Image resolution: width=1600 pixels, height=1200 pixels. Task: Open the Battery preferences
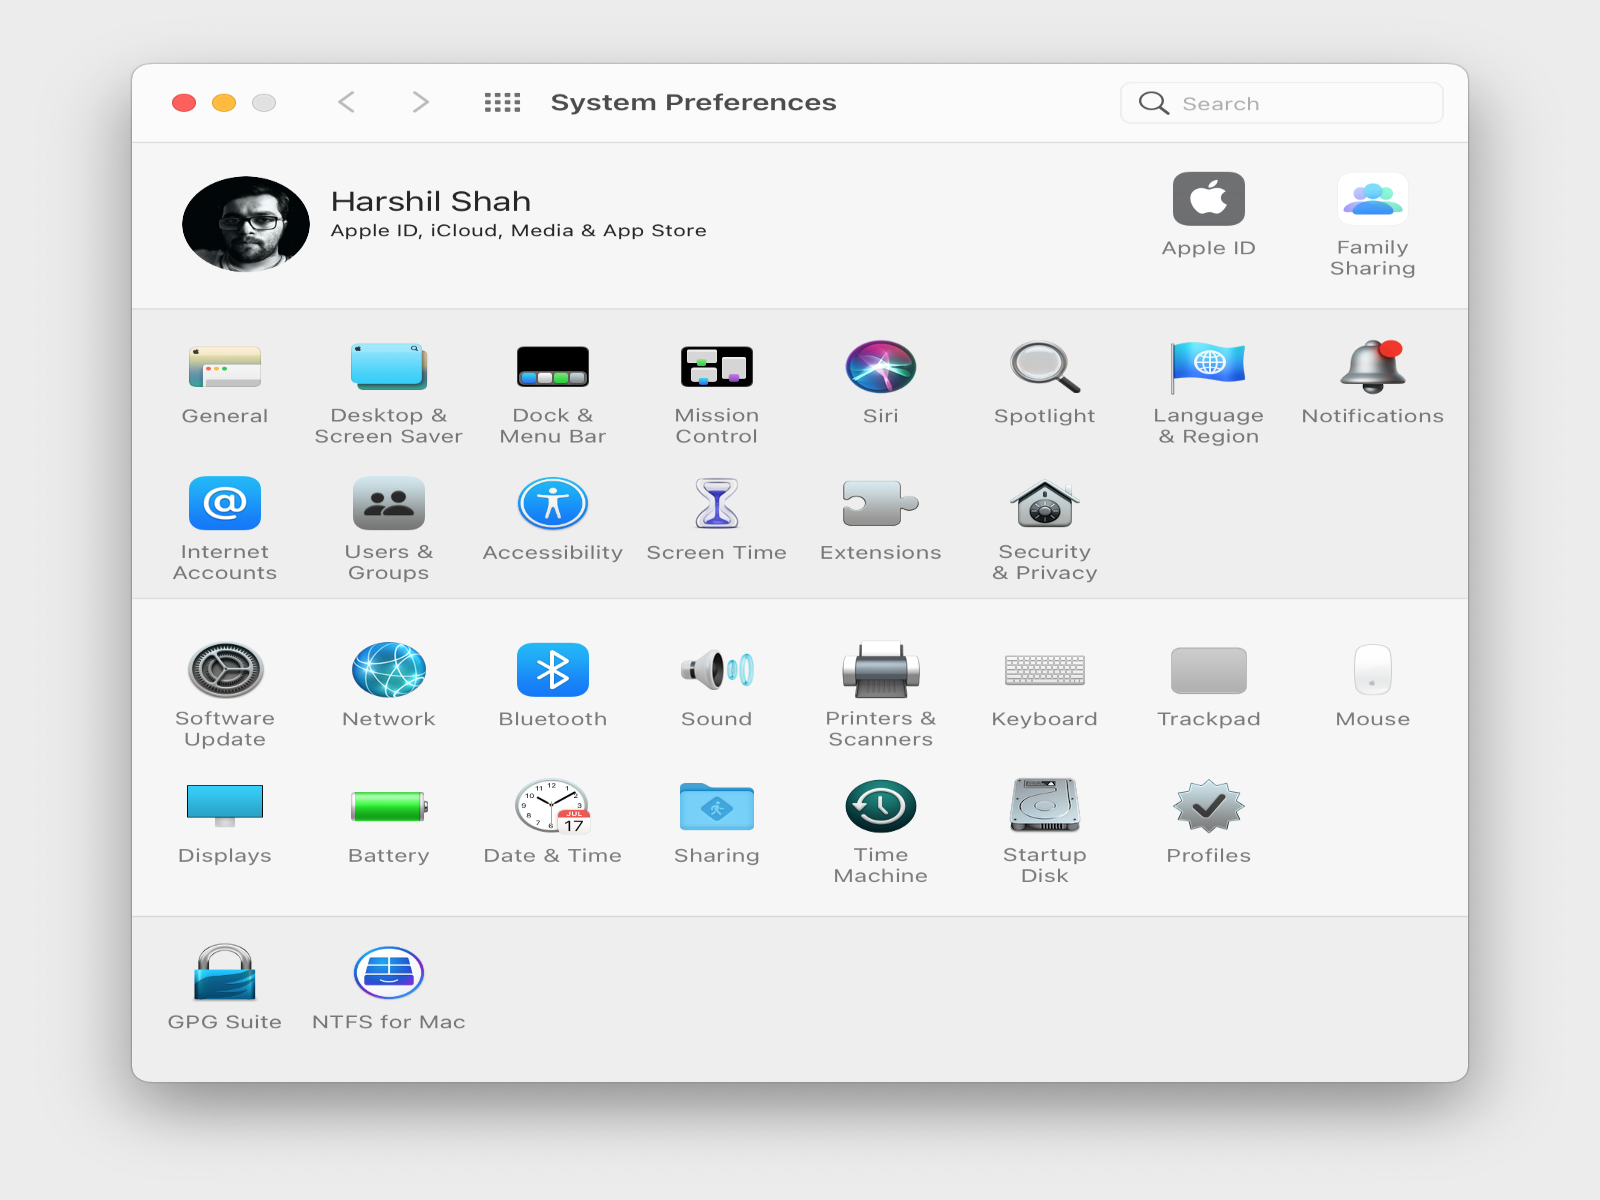tap(389, 807)
